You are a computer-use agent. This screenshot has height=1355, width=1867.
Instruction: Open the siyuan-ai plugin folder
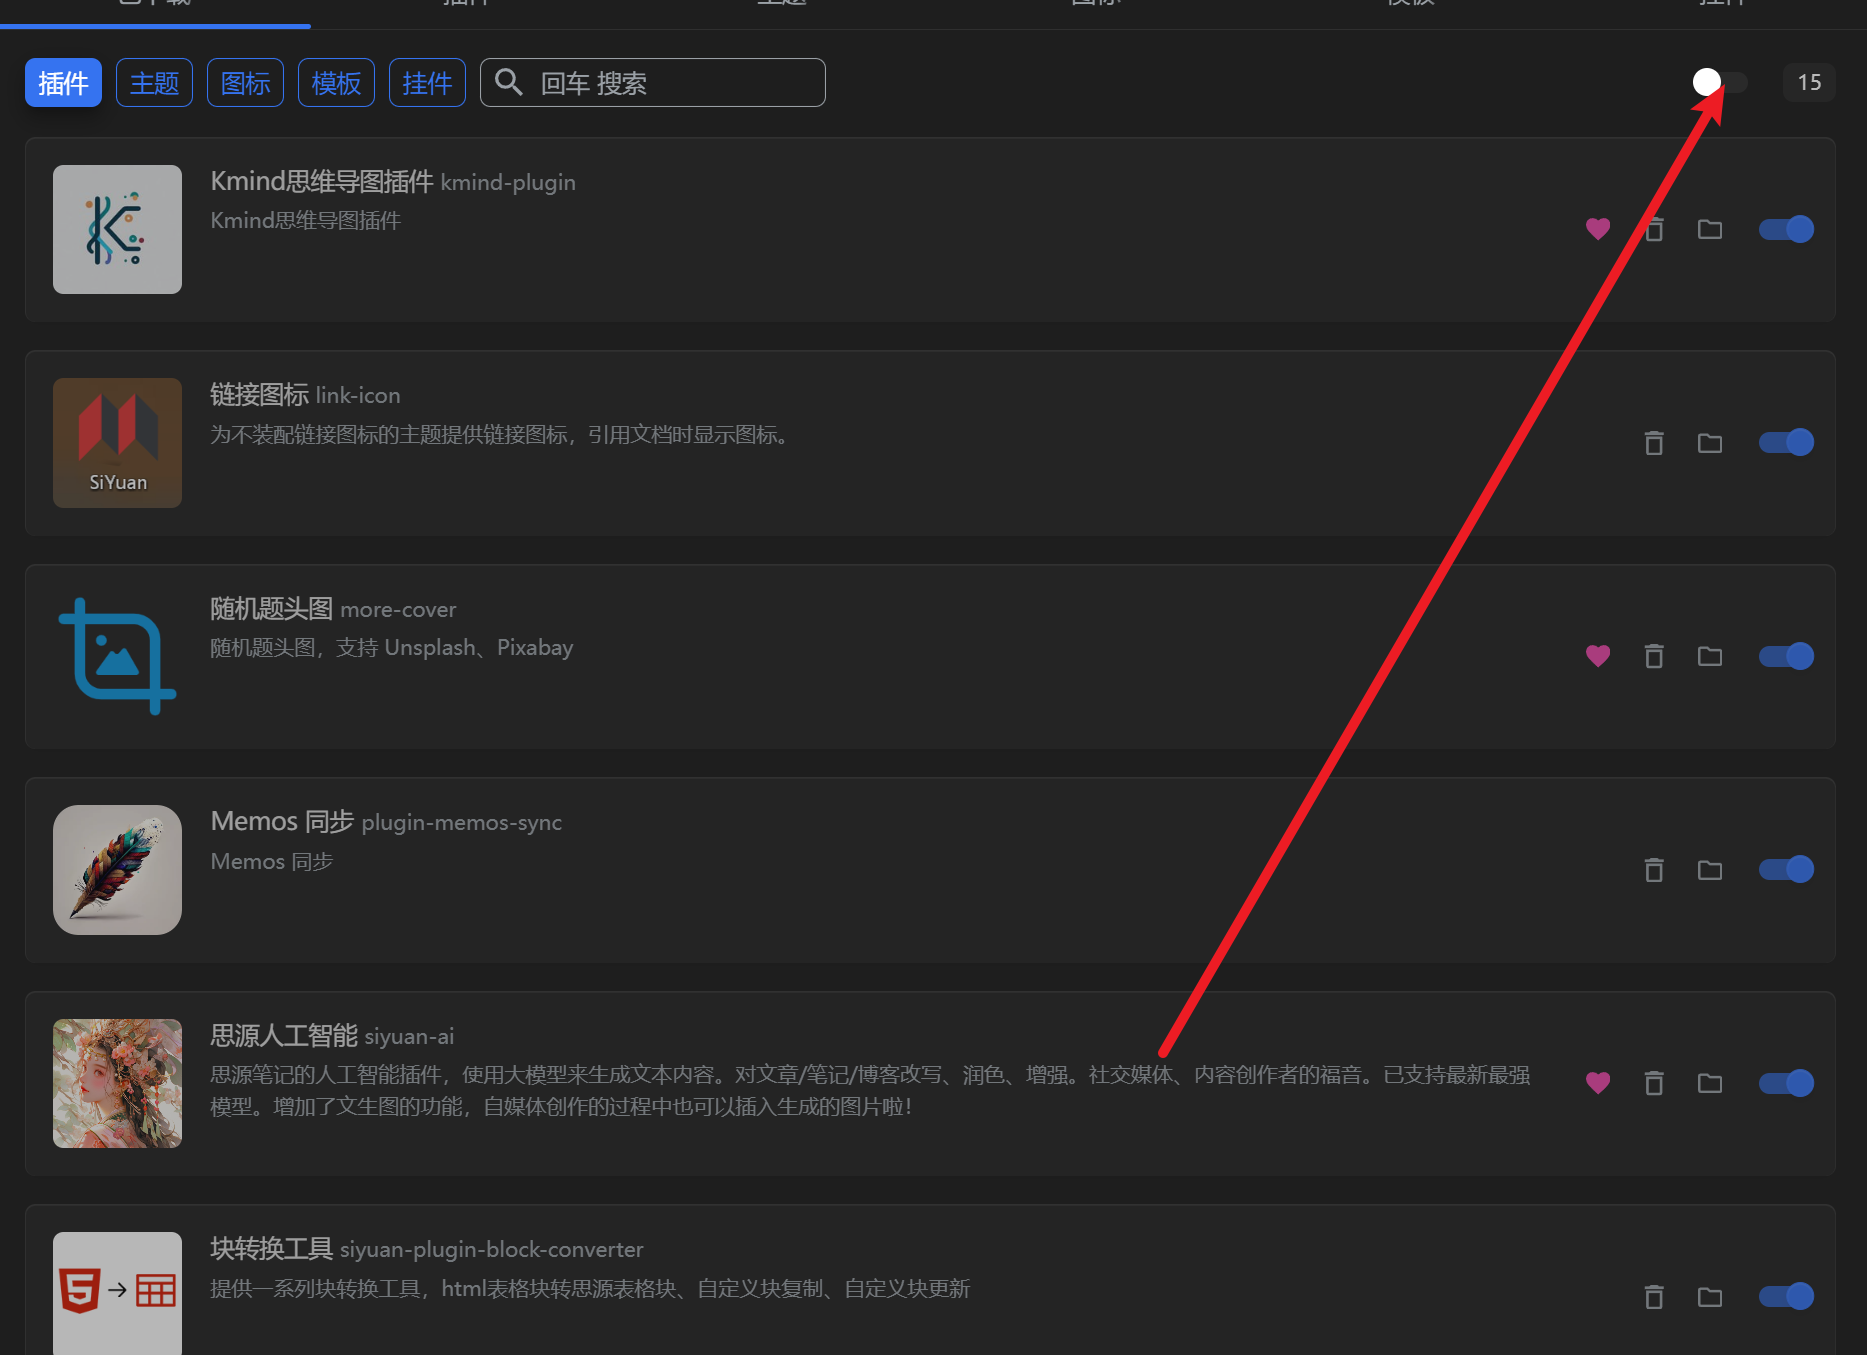1710,1083
